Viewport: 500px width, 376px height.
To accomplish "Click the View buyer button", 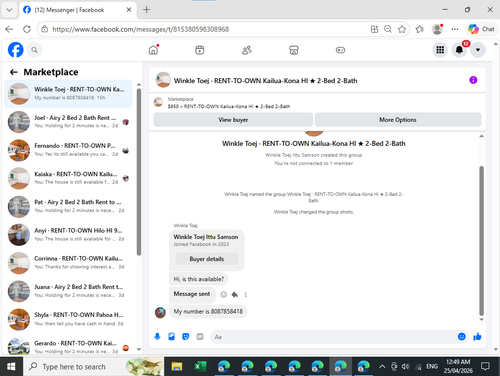I will [x=233, y=120].
